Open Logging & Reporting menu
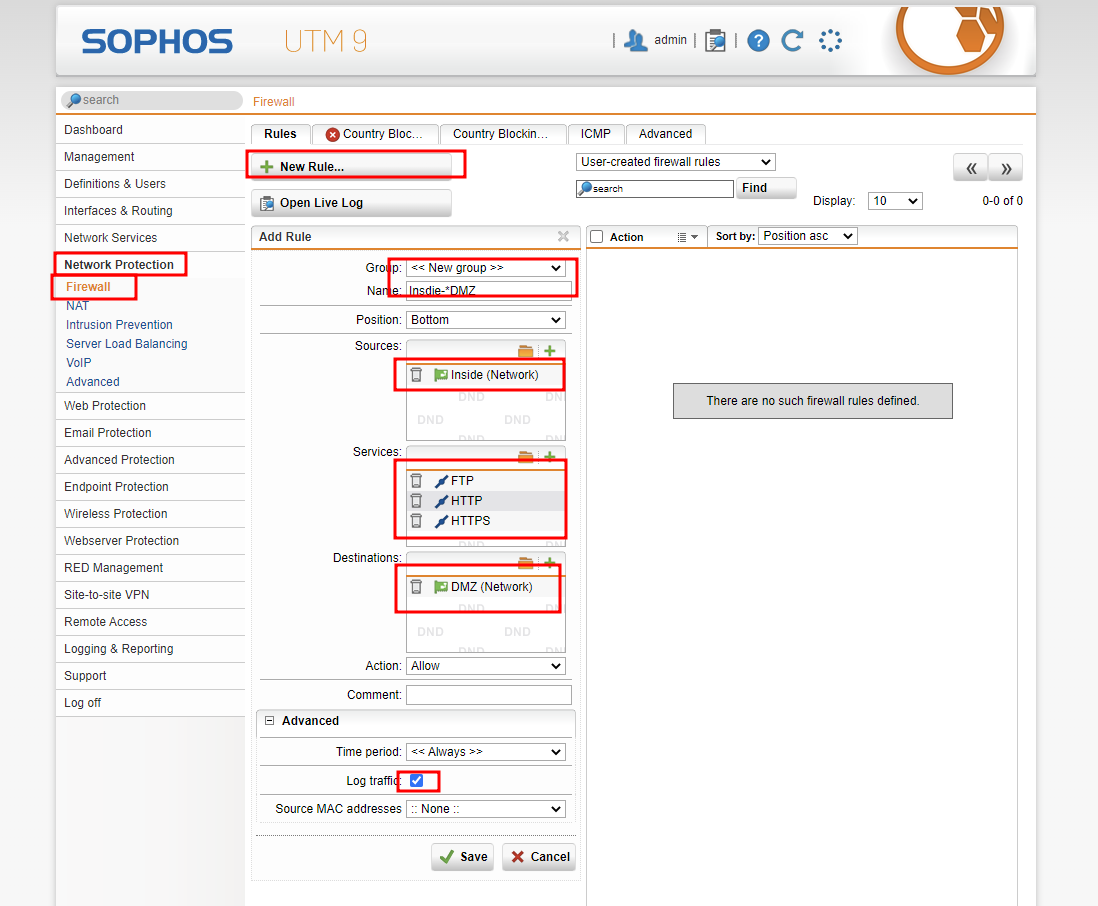 [118, 648]
